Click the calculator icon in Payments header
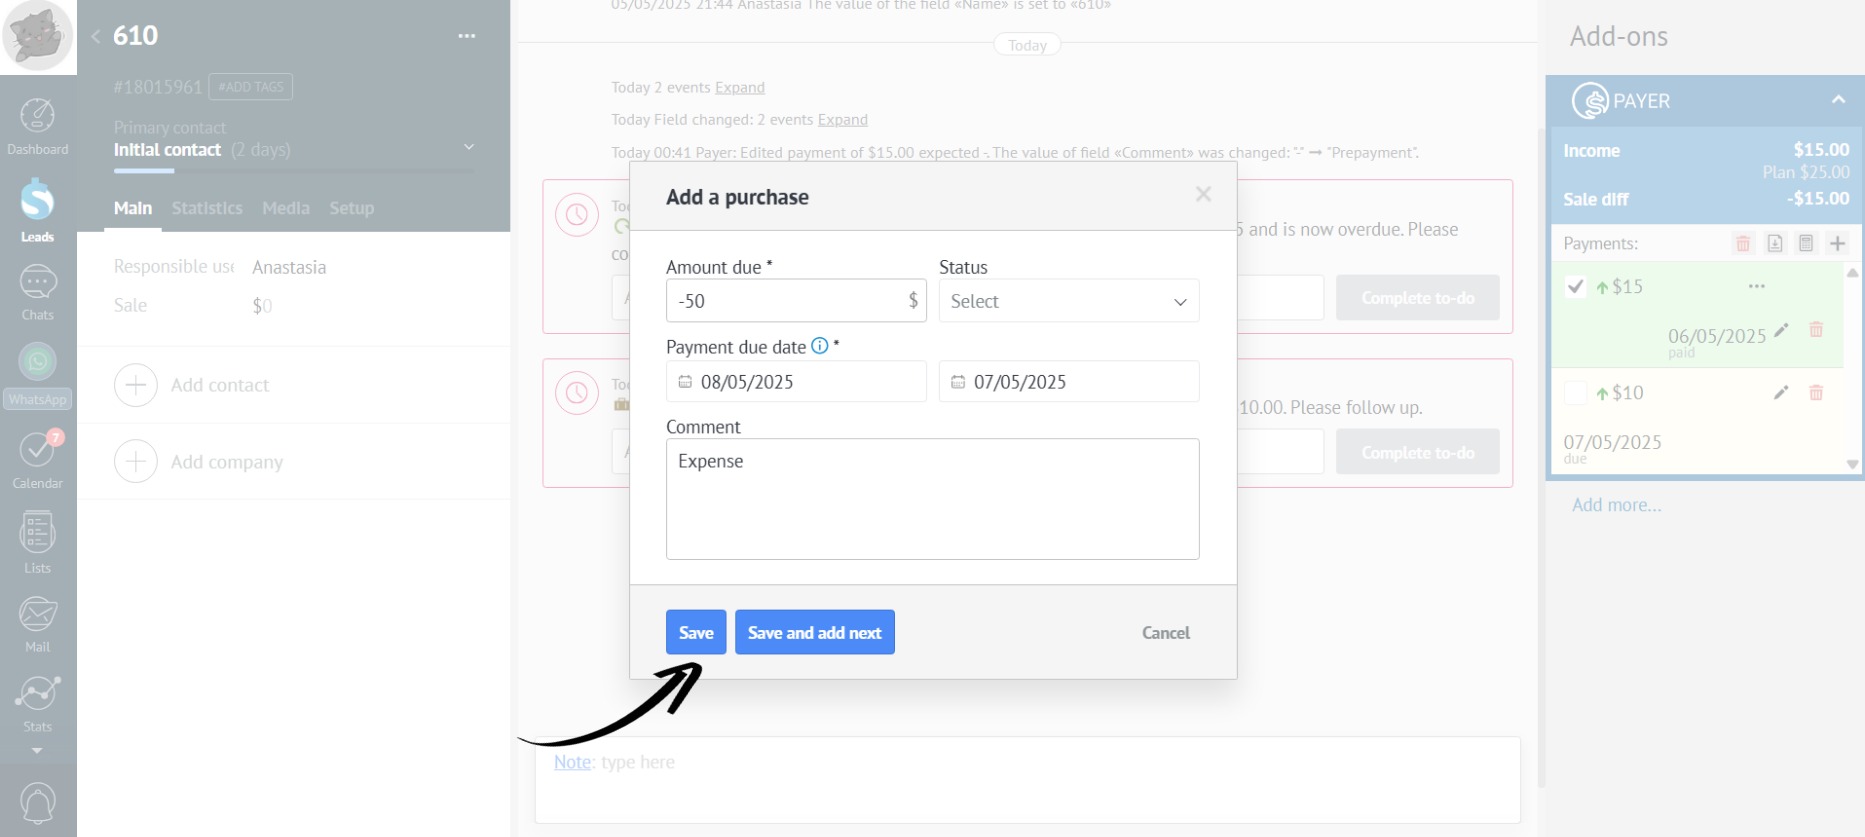Image resolution: width=1865 pixels, height=837 pixels. [1806, 243]
